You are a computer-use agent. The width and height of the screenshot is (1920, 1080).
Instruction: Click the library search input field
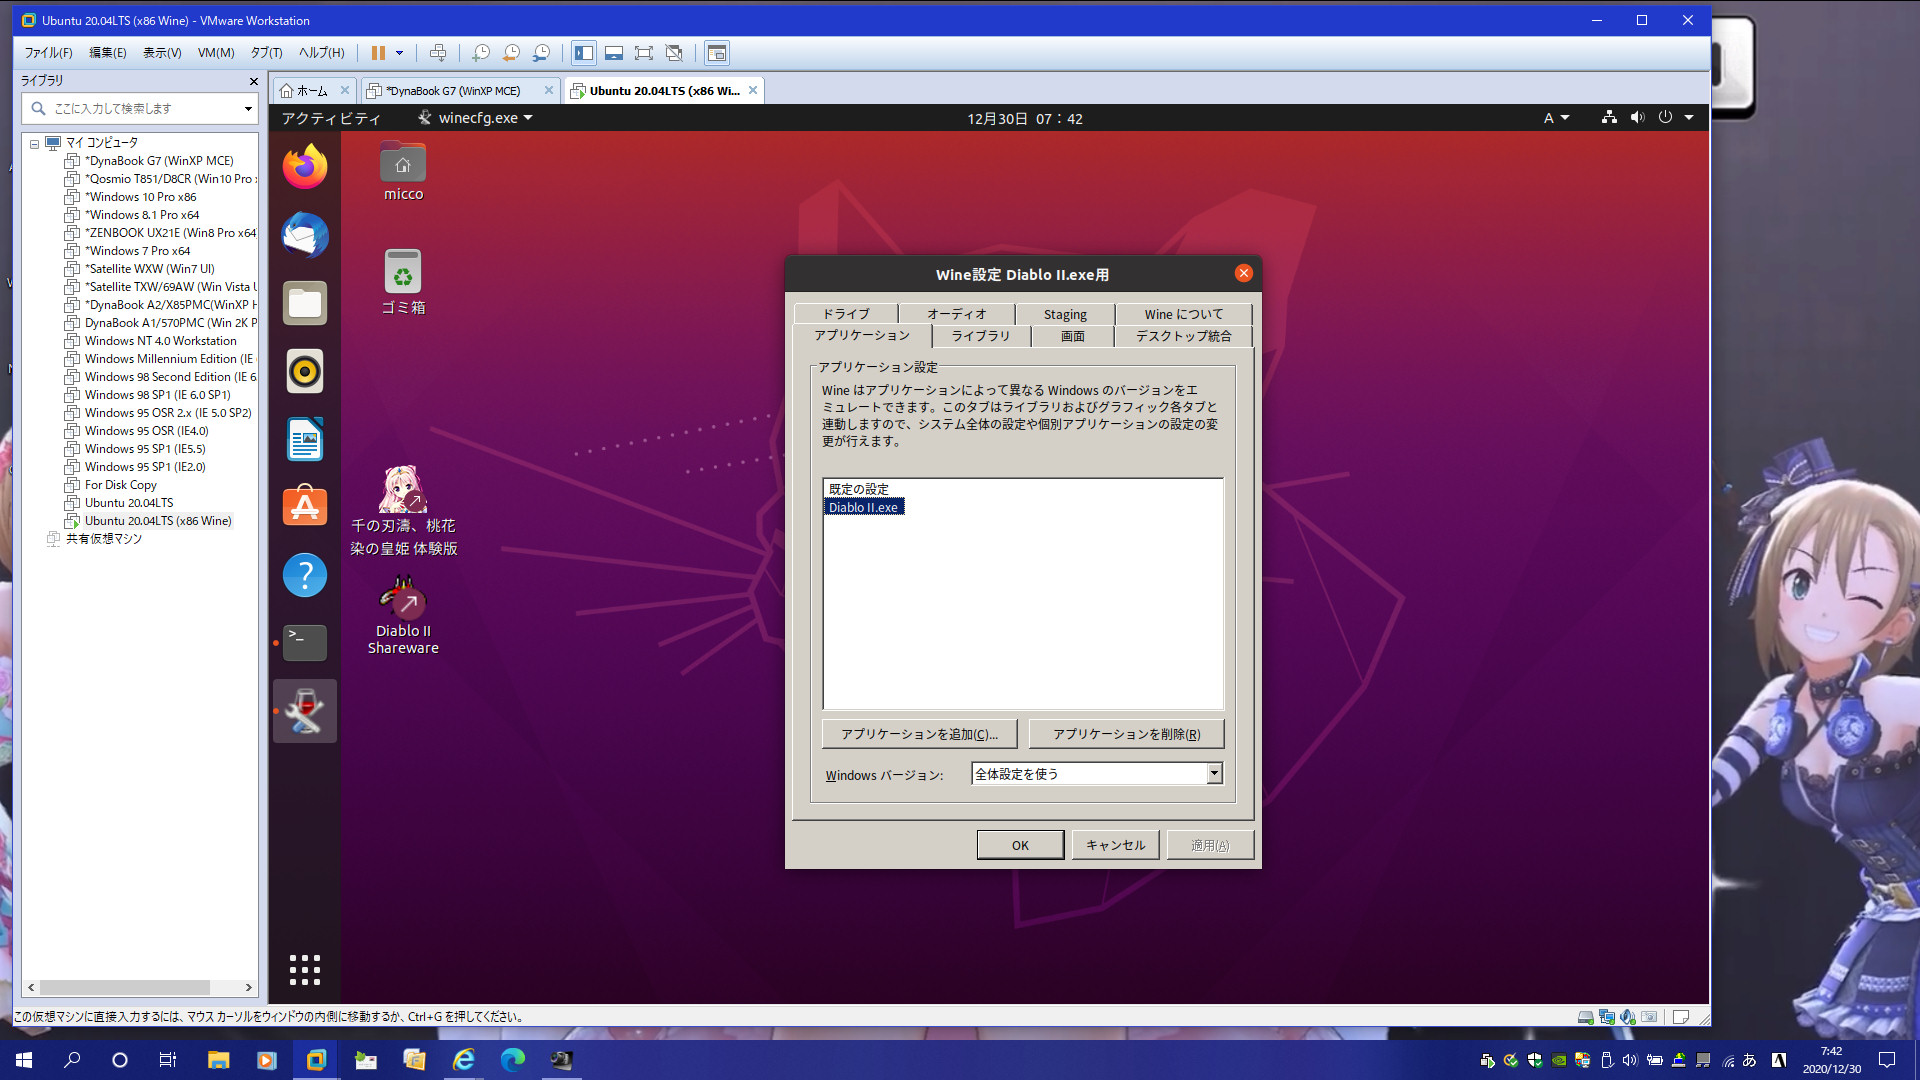(x=140, y=108)
